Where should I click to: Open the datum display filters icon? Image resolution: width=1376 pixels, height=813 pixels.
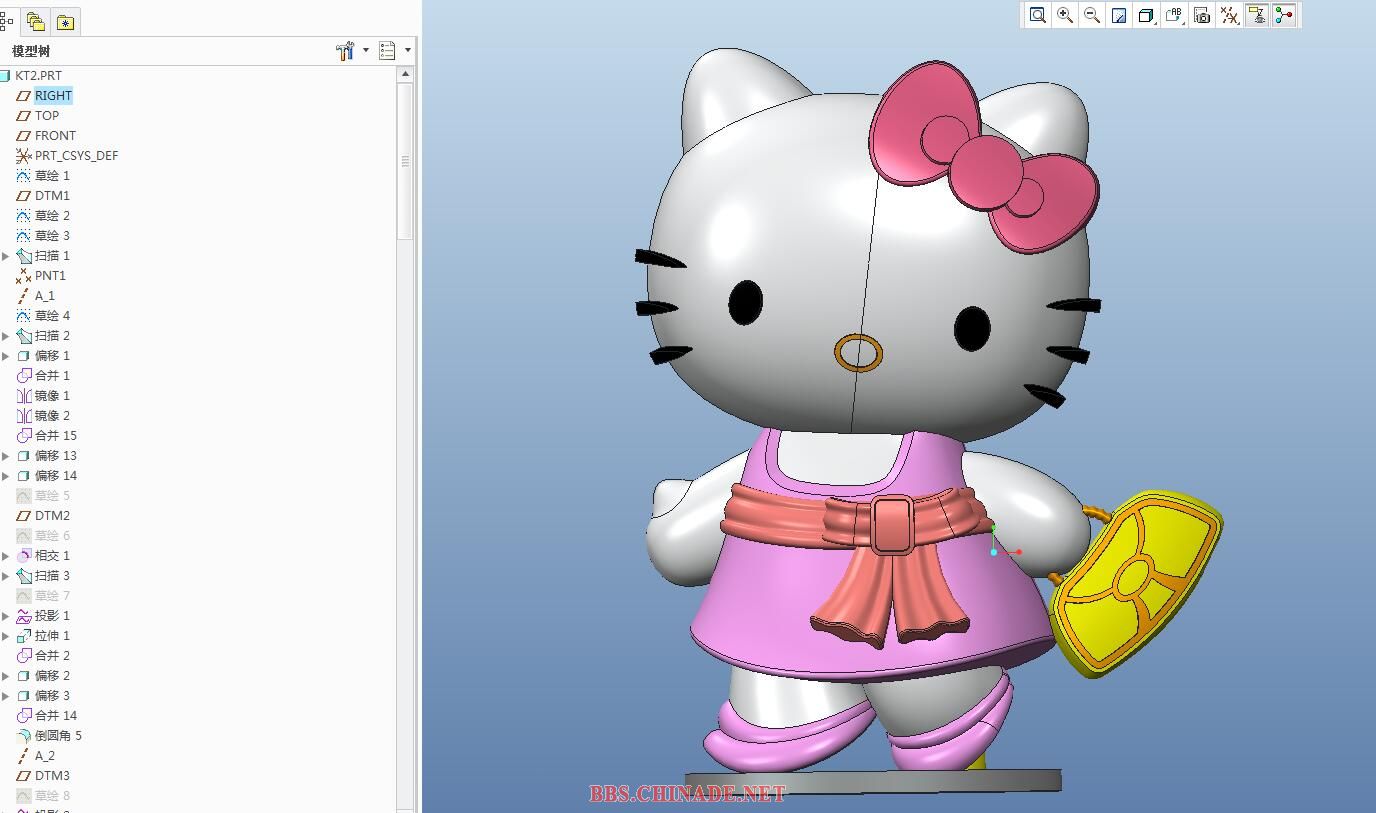click(1230, 15)
